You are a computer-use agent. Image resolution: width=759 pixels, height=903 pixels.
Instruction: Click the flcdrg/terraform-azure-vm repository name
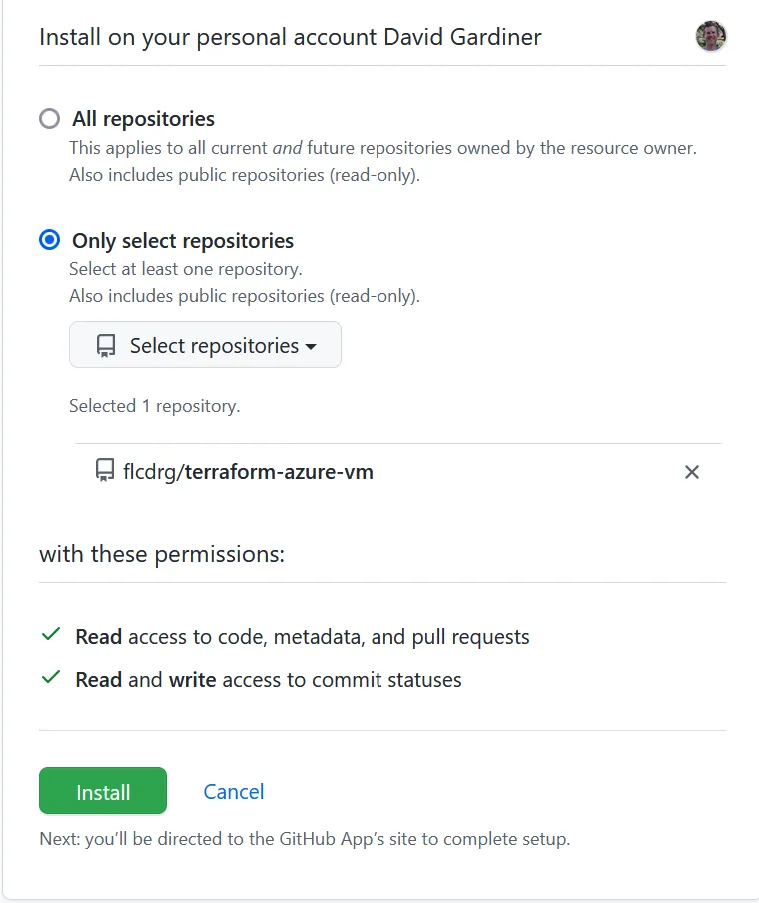[x=248, y=471]
